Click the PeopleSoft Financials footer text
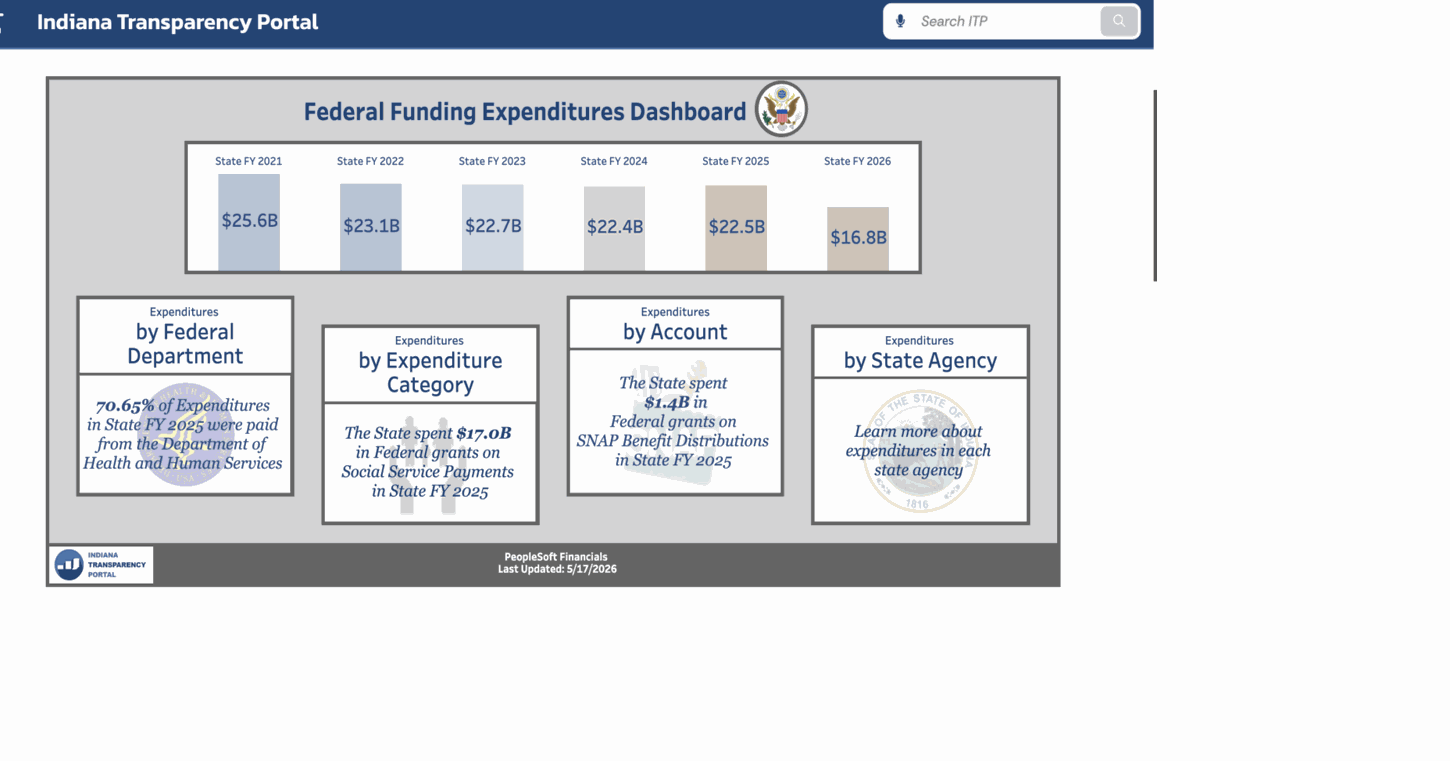 coord(556,557)
